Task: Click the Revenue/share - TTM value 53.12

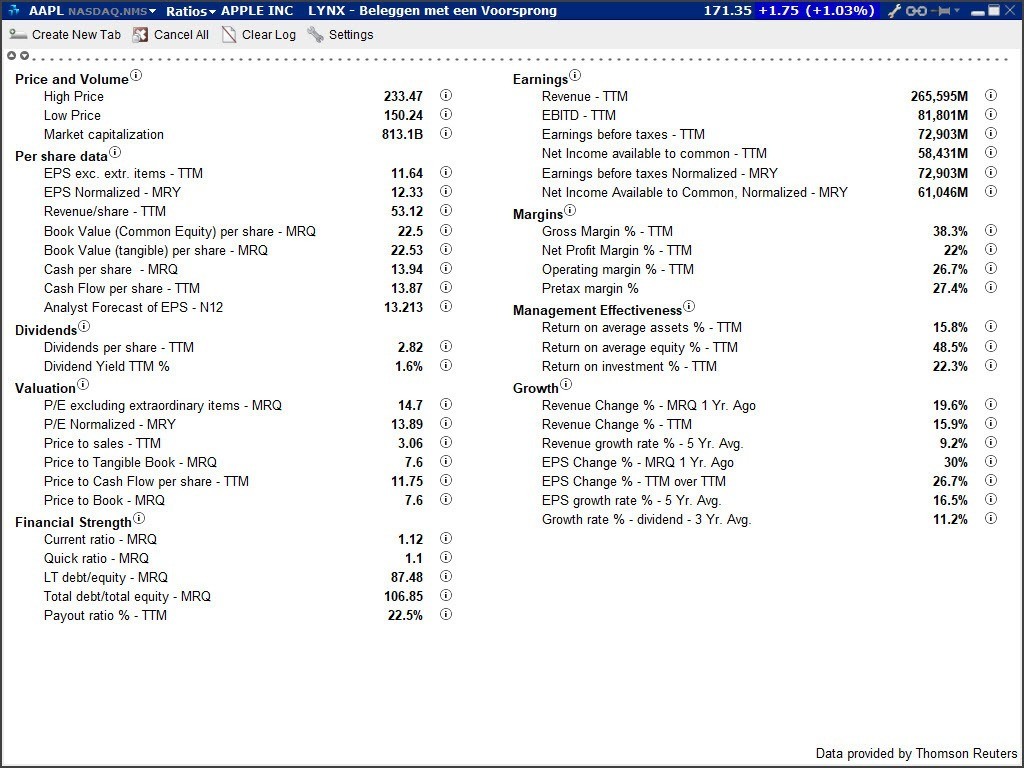Action: tap(407, 212)
